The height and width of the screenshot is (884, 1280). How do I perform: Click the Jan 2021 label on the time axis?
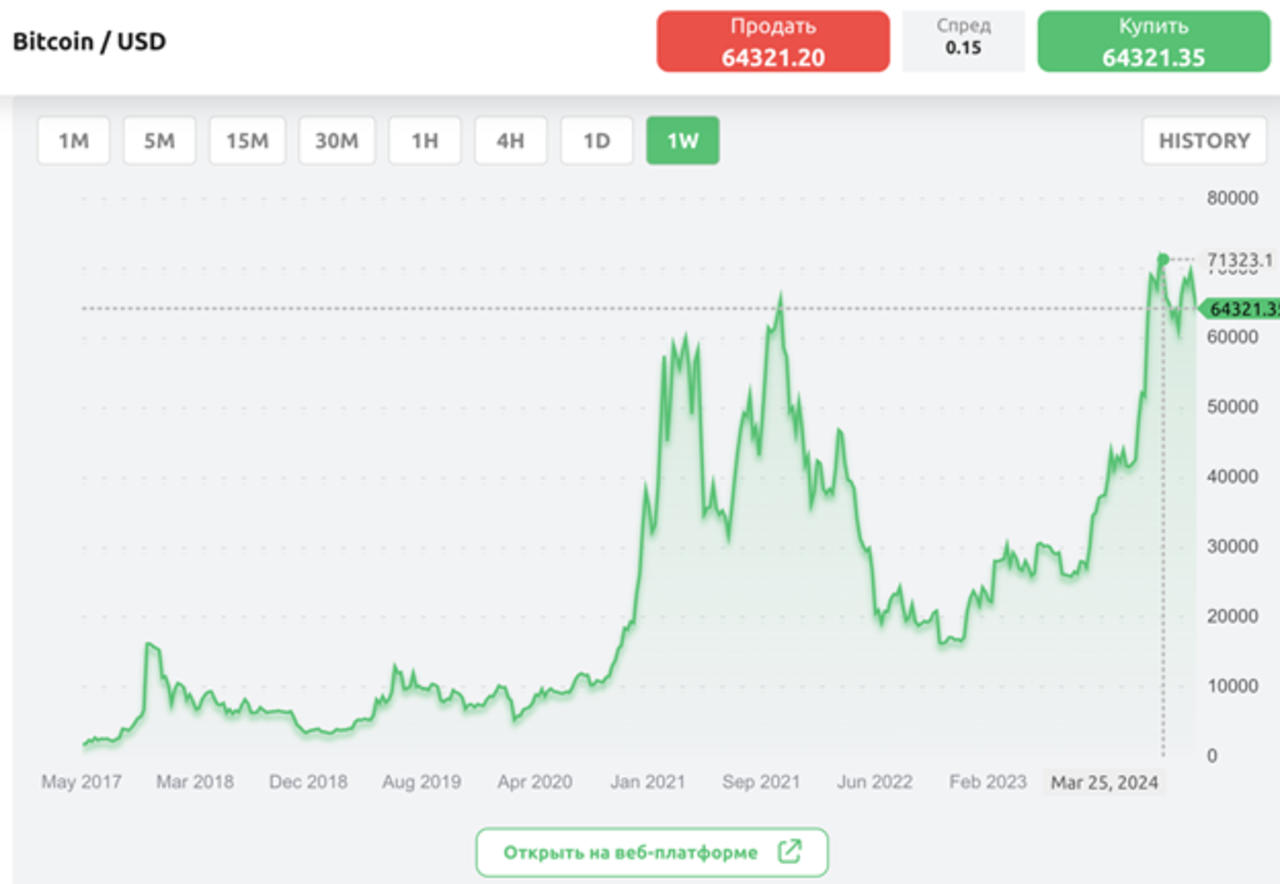tap(647, 782)
